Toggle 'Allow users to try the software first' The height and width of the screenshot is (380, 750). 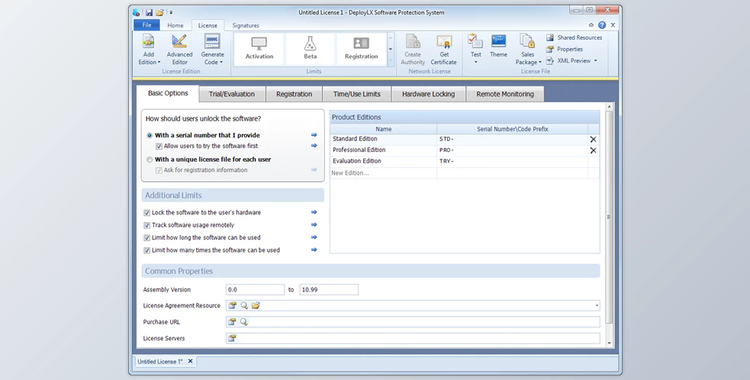(x=159, y=146)
